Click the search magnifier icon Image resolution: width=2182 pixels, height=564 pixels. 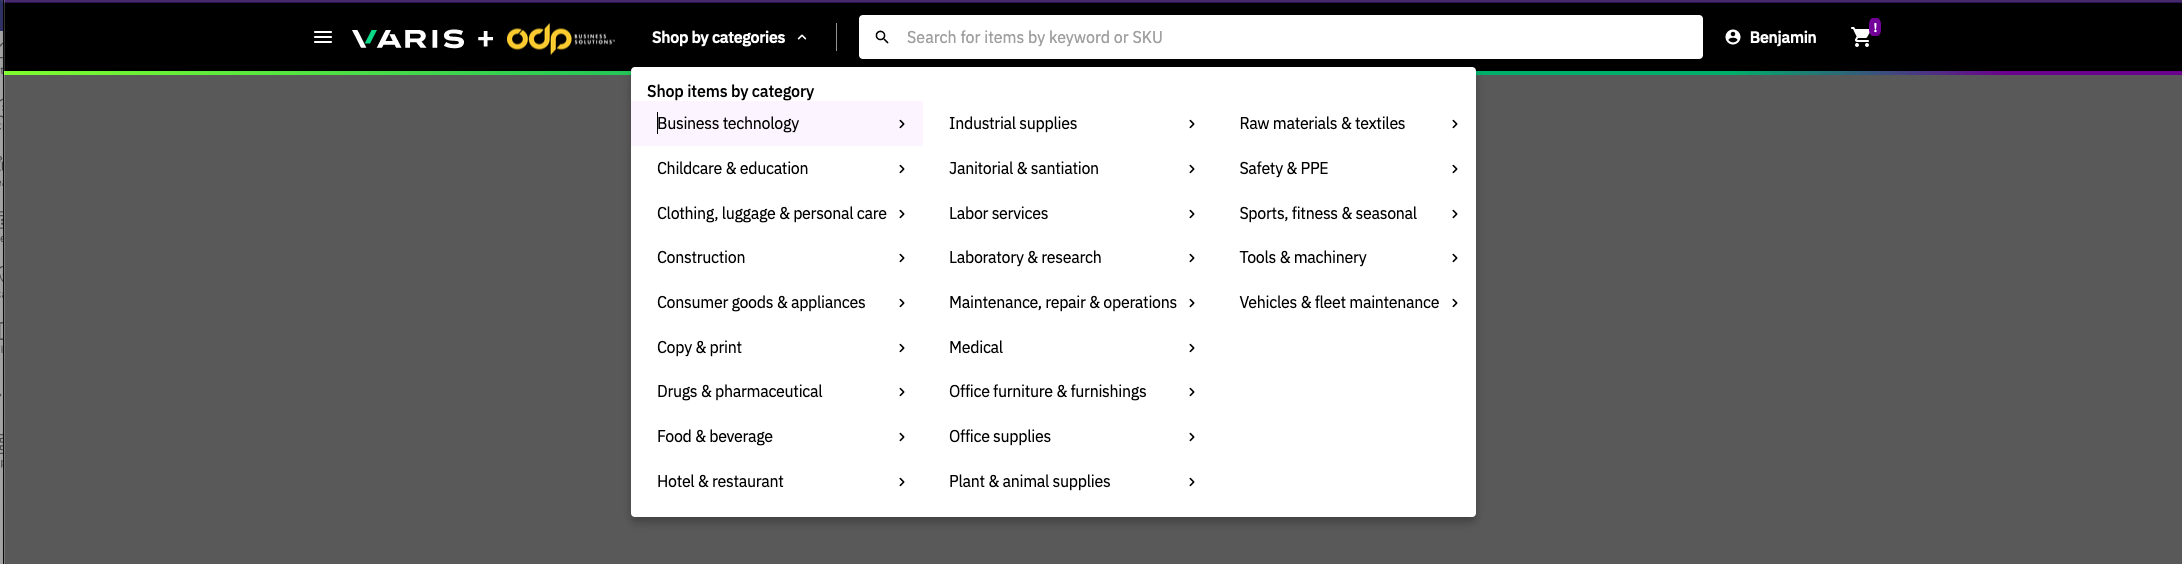(x=882, y=37)
